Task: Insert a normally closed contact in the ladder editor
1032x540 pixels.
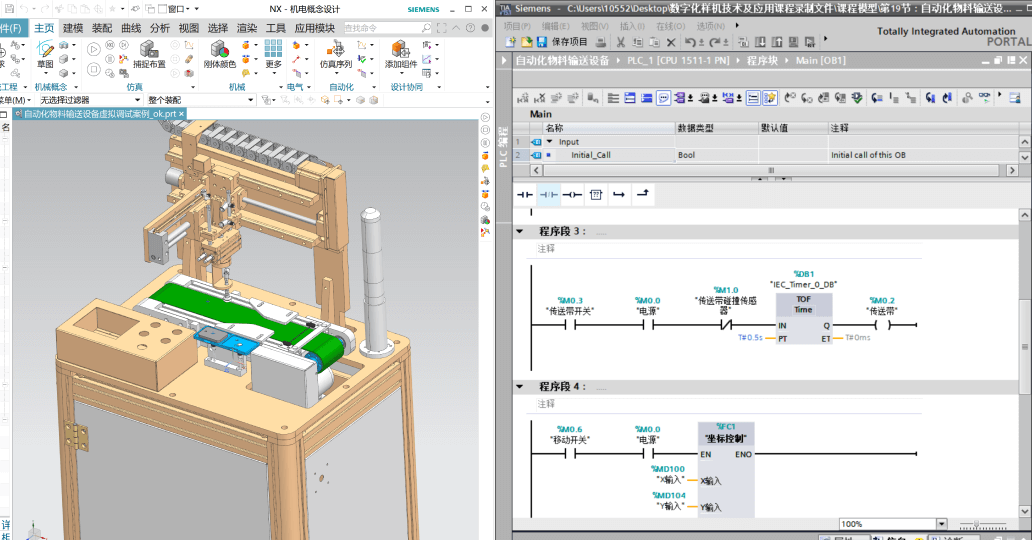Action: pyautogui.click(x=548, y=194)
